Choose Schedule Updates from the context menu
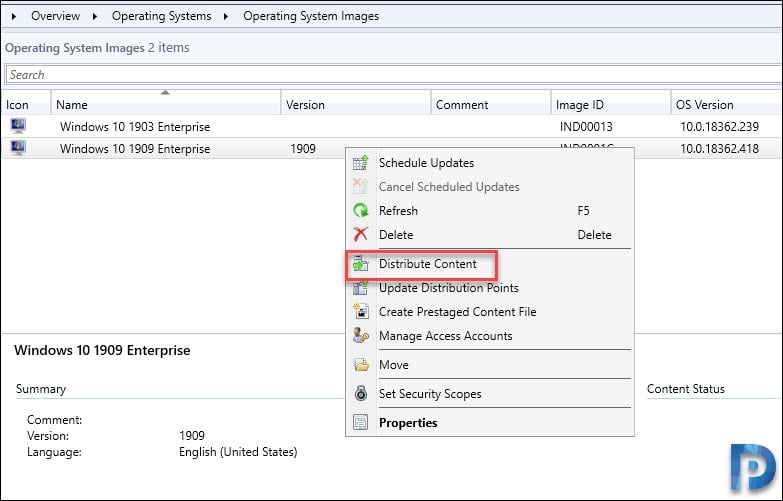Viewport: 783px width, 501px height. click(x=490, y=163)
